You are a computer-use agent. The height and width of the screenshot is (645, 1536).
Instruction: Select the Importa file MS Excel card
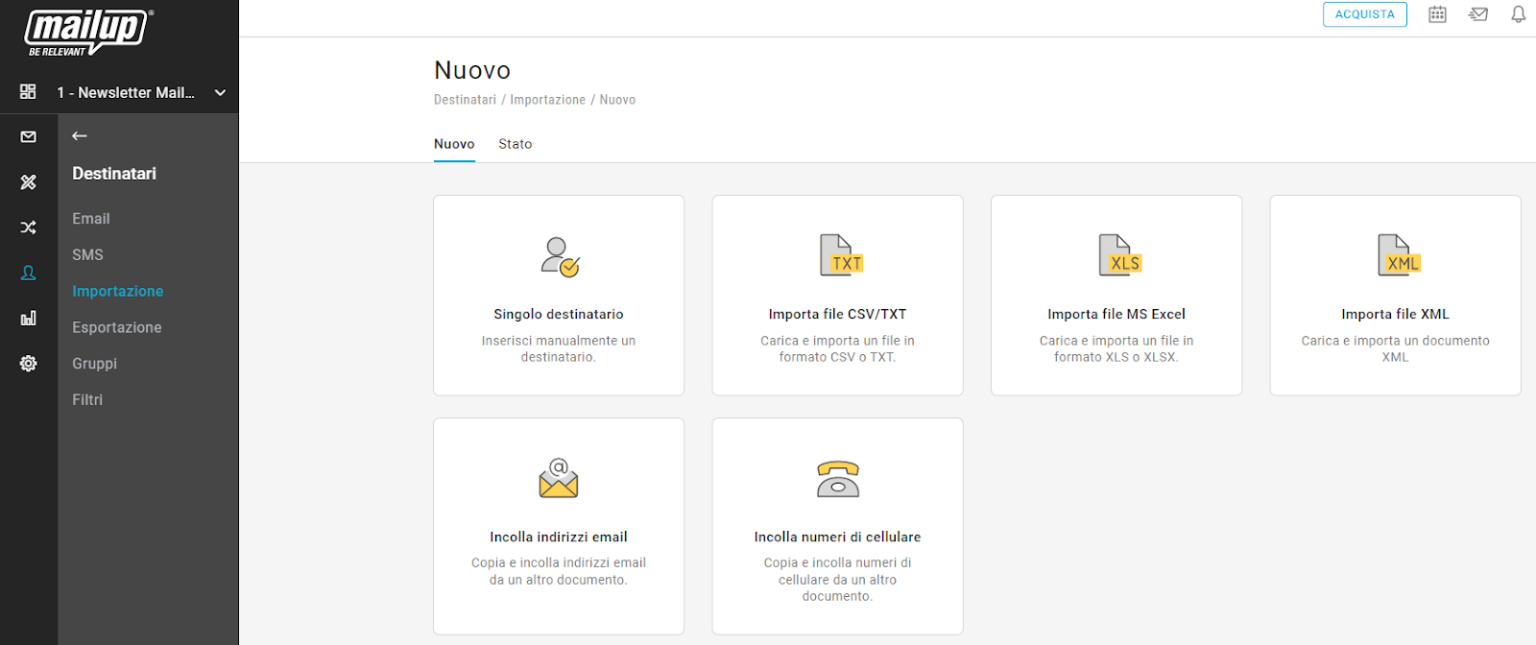tap(1116, 295)
